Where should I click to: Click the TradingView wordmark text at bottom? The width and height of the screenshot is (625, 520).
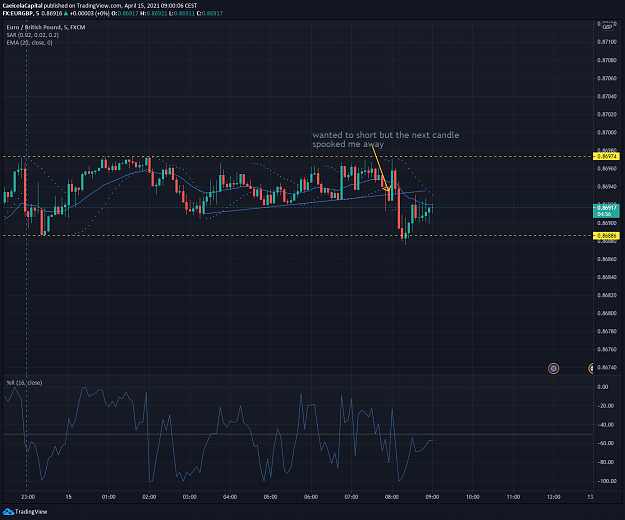coord(31,512)
